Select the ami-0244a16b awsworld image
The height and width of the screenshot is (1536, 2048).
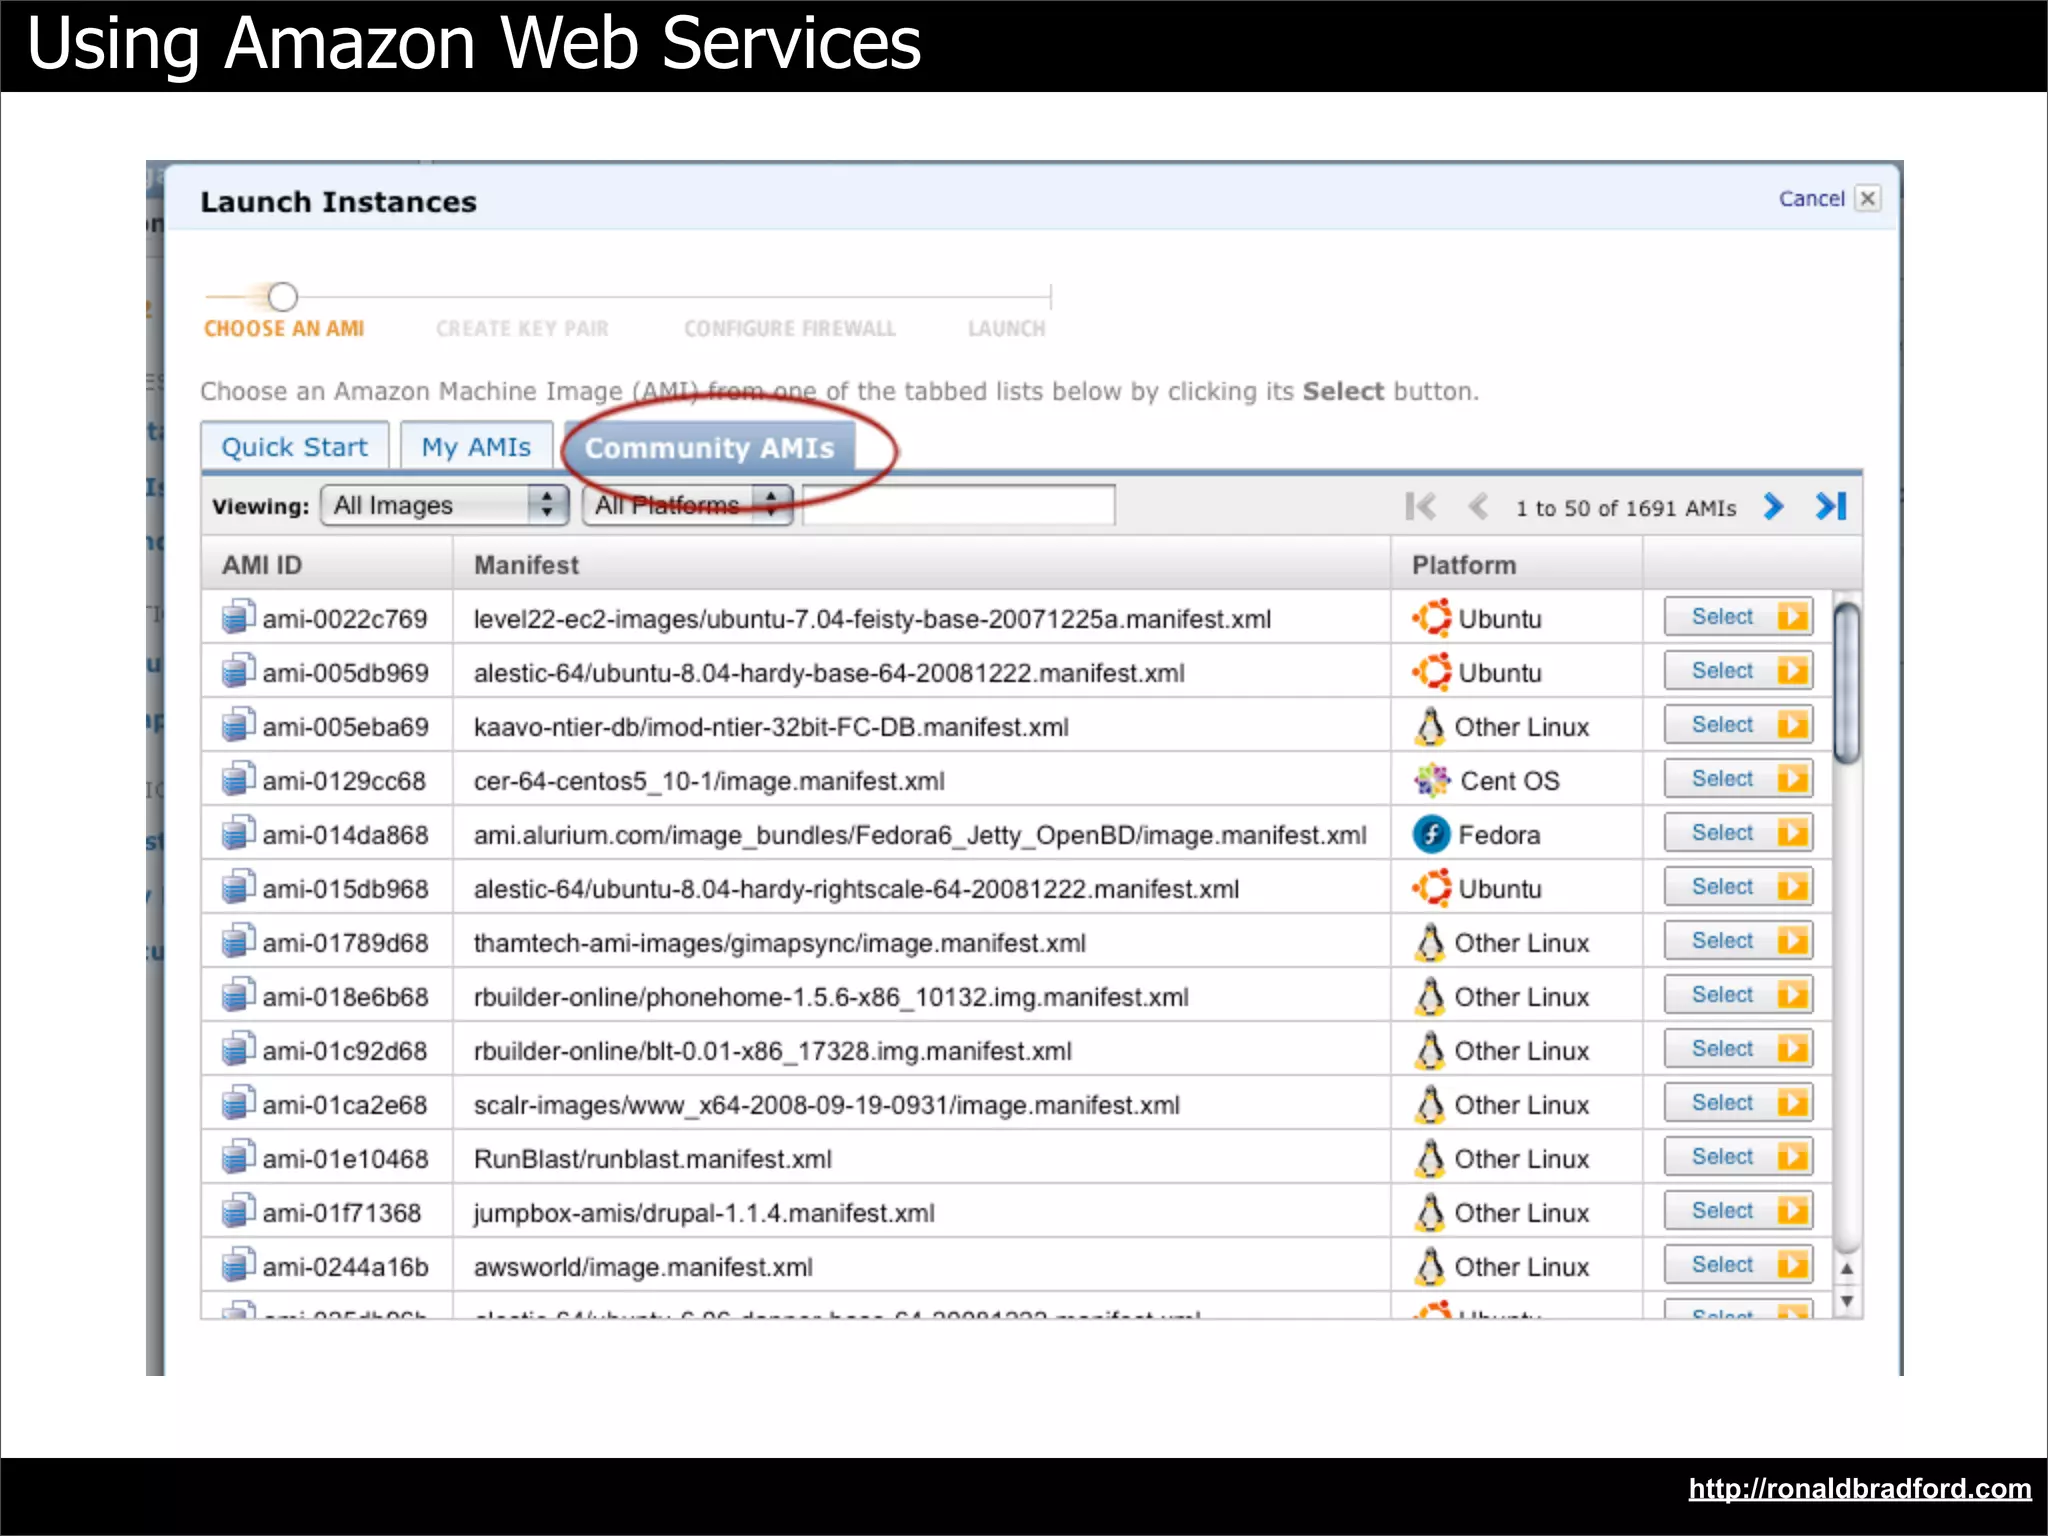pos(1738,1264)
